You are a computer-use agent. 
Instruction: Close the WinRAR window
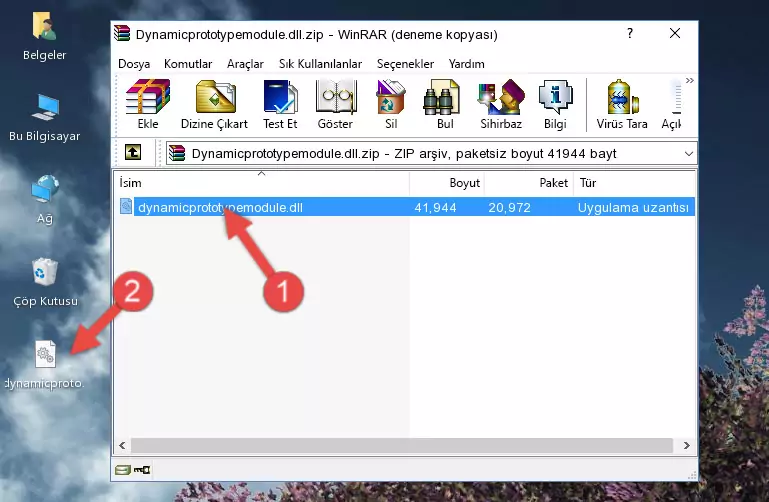[675, 33]
